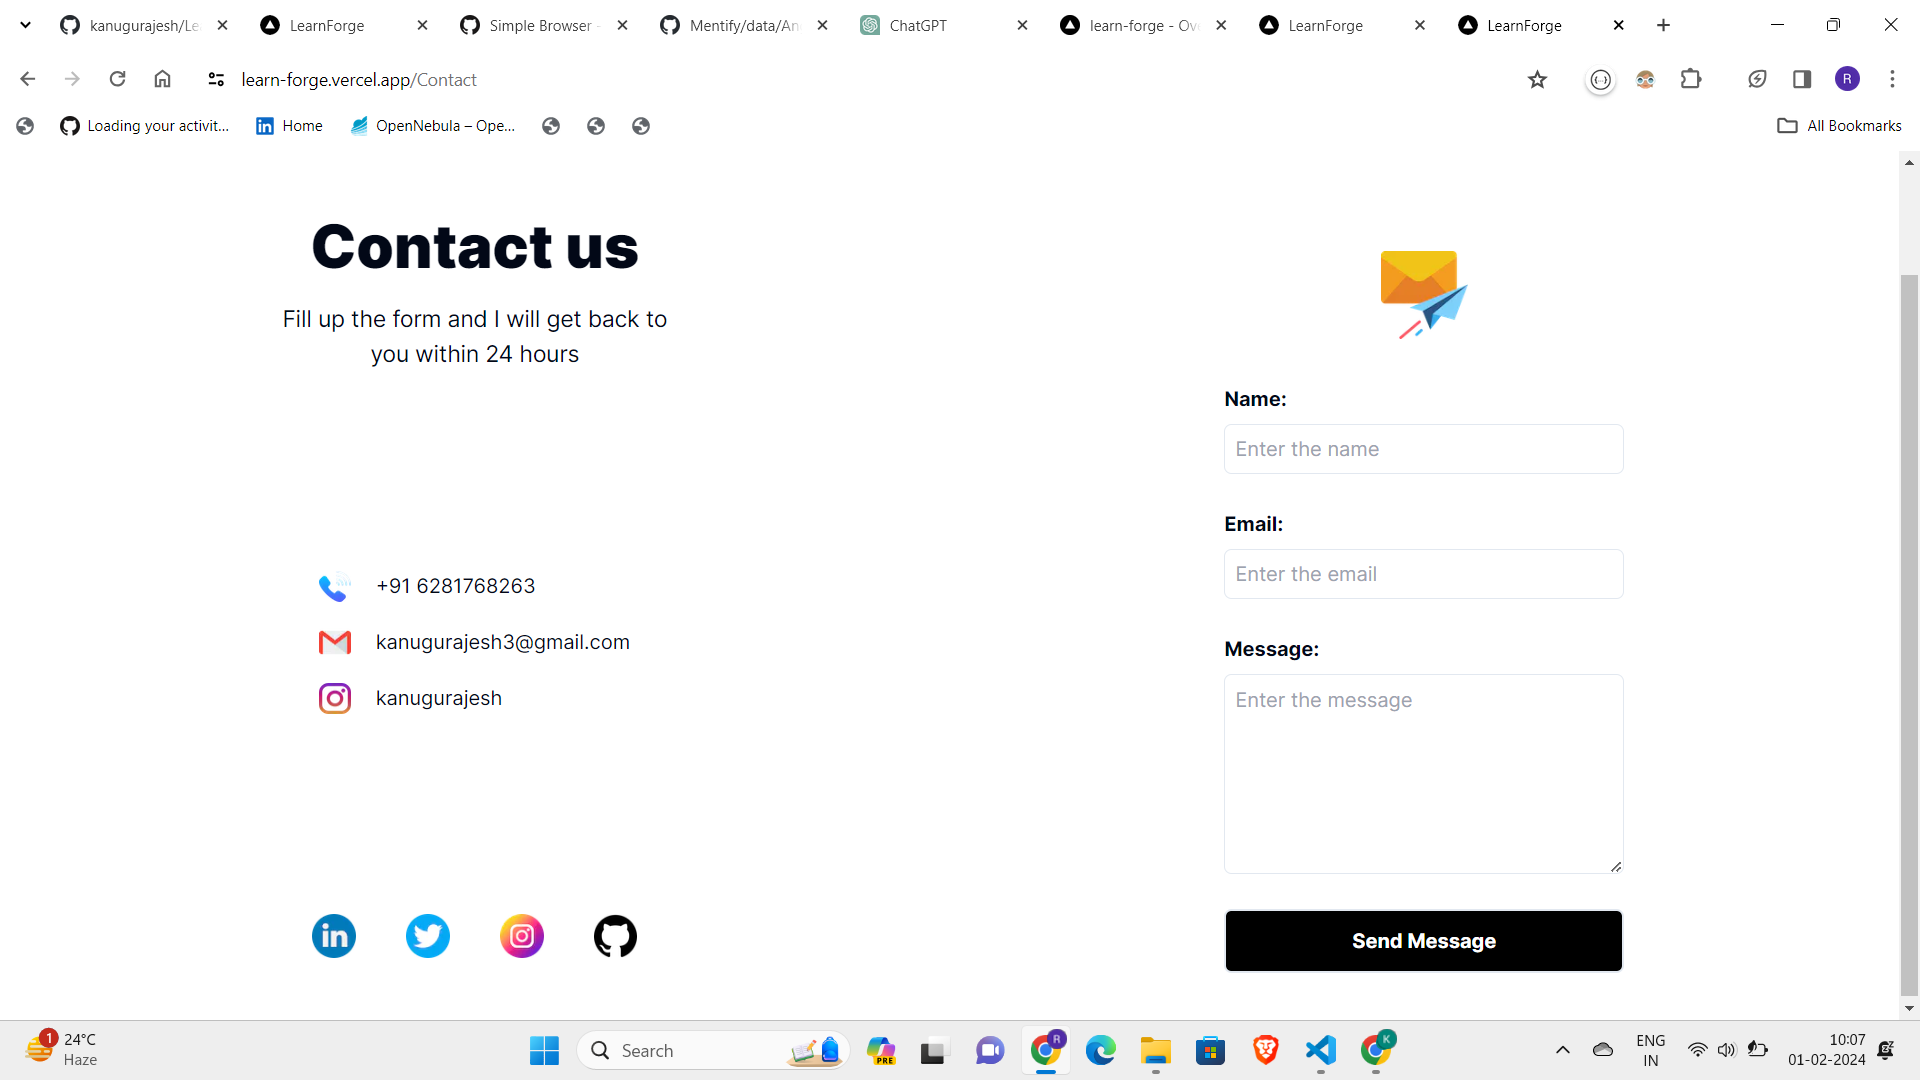
Task: Open the round Instagram social icon
Action: coord(522,936)
